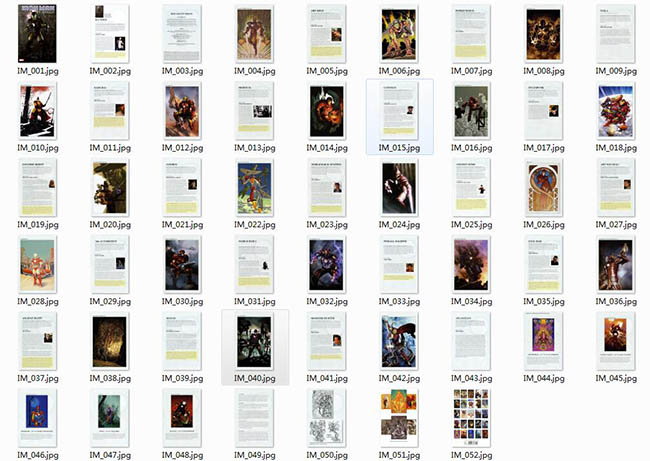The height and width of the screenshot is (461, 650).
Task: Select the IM_001.jpg cover thumbnail
Action: point(37,34)
